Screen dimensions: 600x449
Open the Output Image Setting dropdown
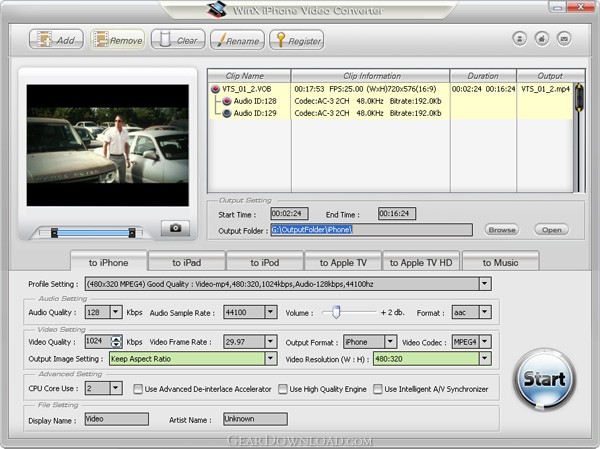[271, 359]
